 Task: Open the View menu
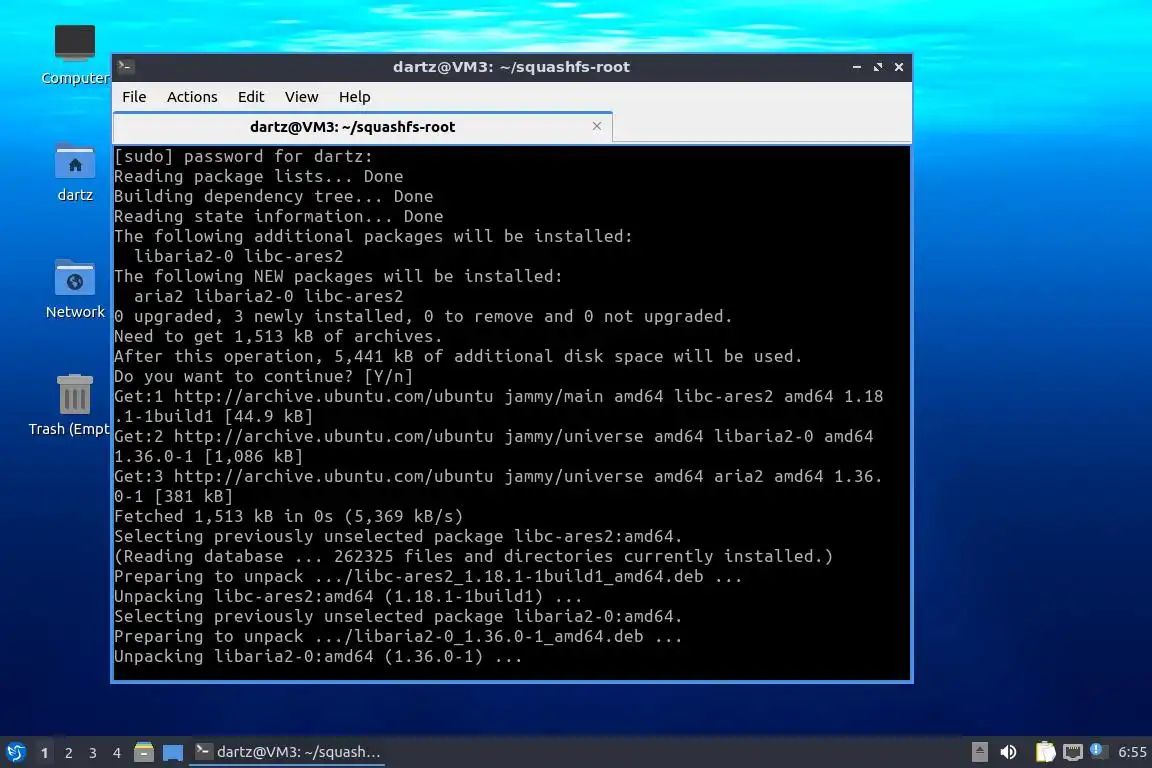coord(301,97)
